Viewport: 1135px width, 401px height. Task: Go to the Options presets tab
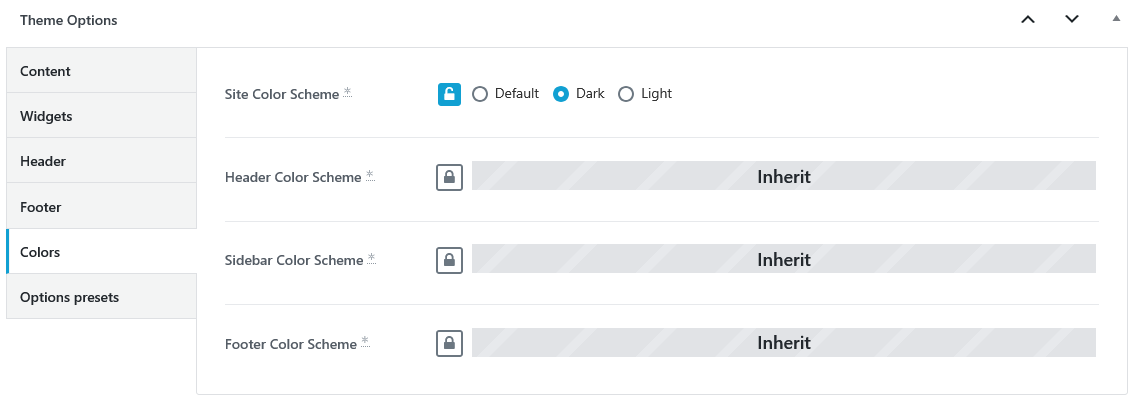tap(101, 297)
